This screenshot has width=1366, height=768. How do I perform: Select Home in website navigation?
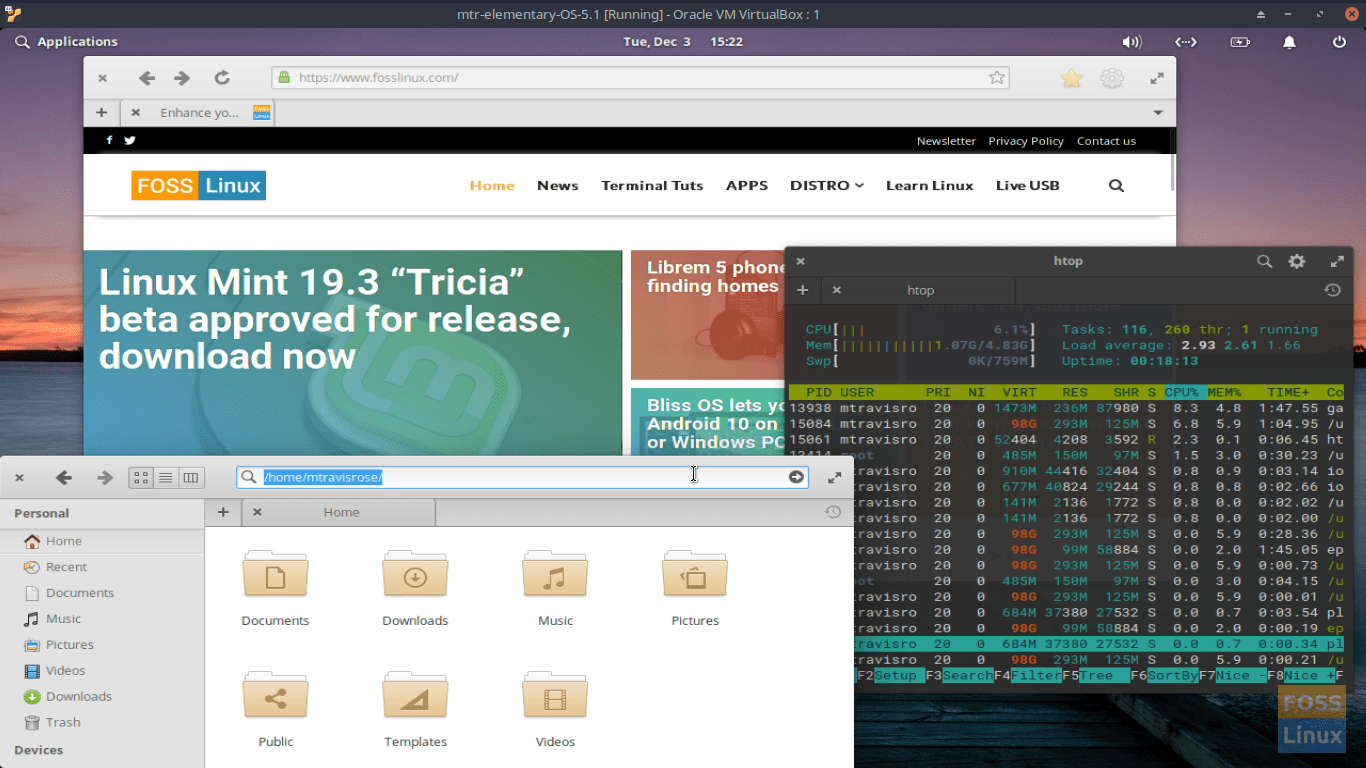tap(492, 185)
